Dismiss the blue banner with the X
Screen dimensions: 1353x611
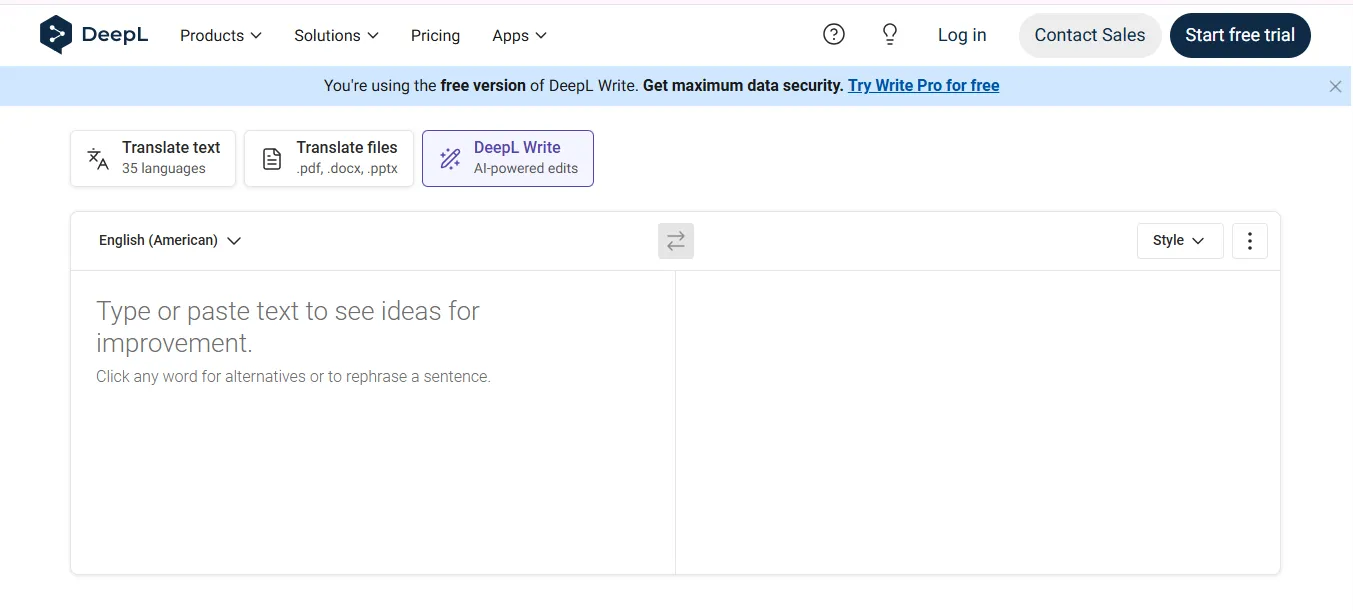click(1335, 87)
